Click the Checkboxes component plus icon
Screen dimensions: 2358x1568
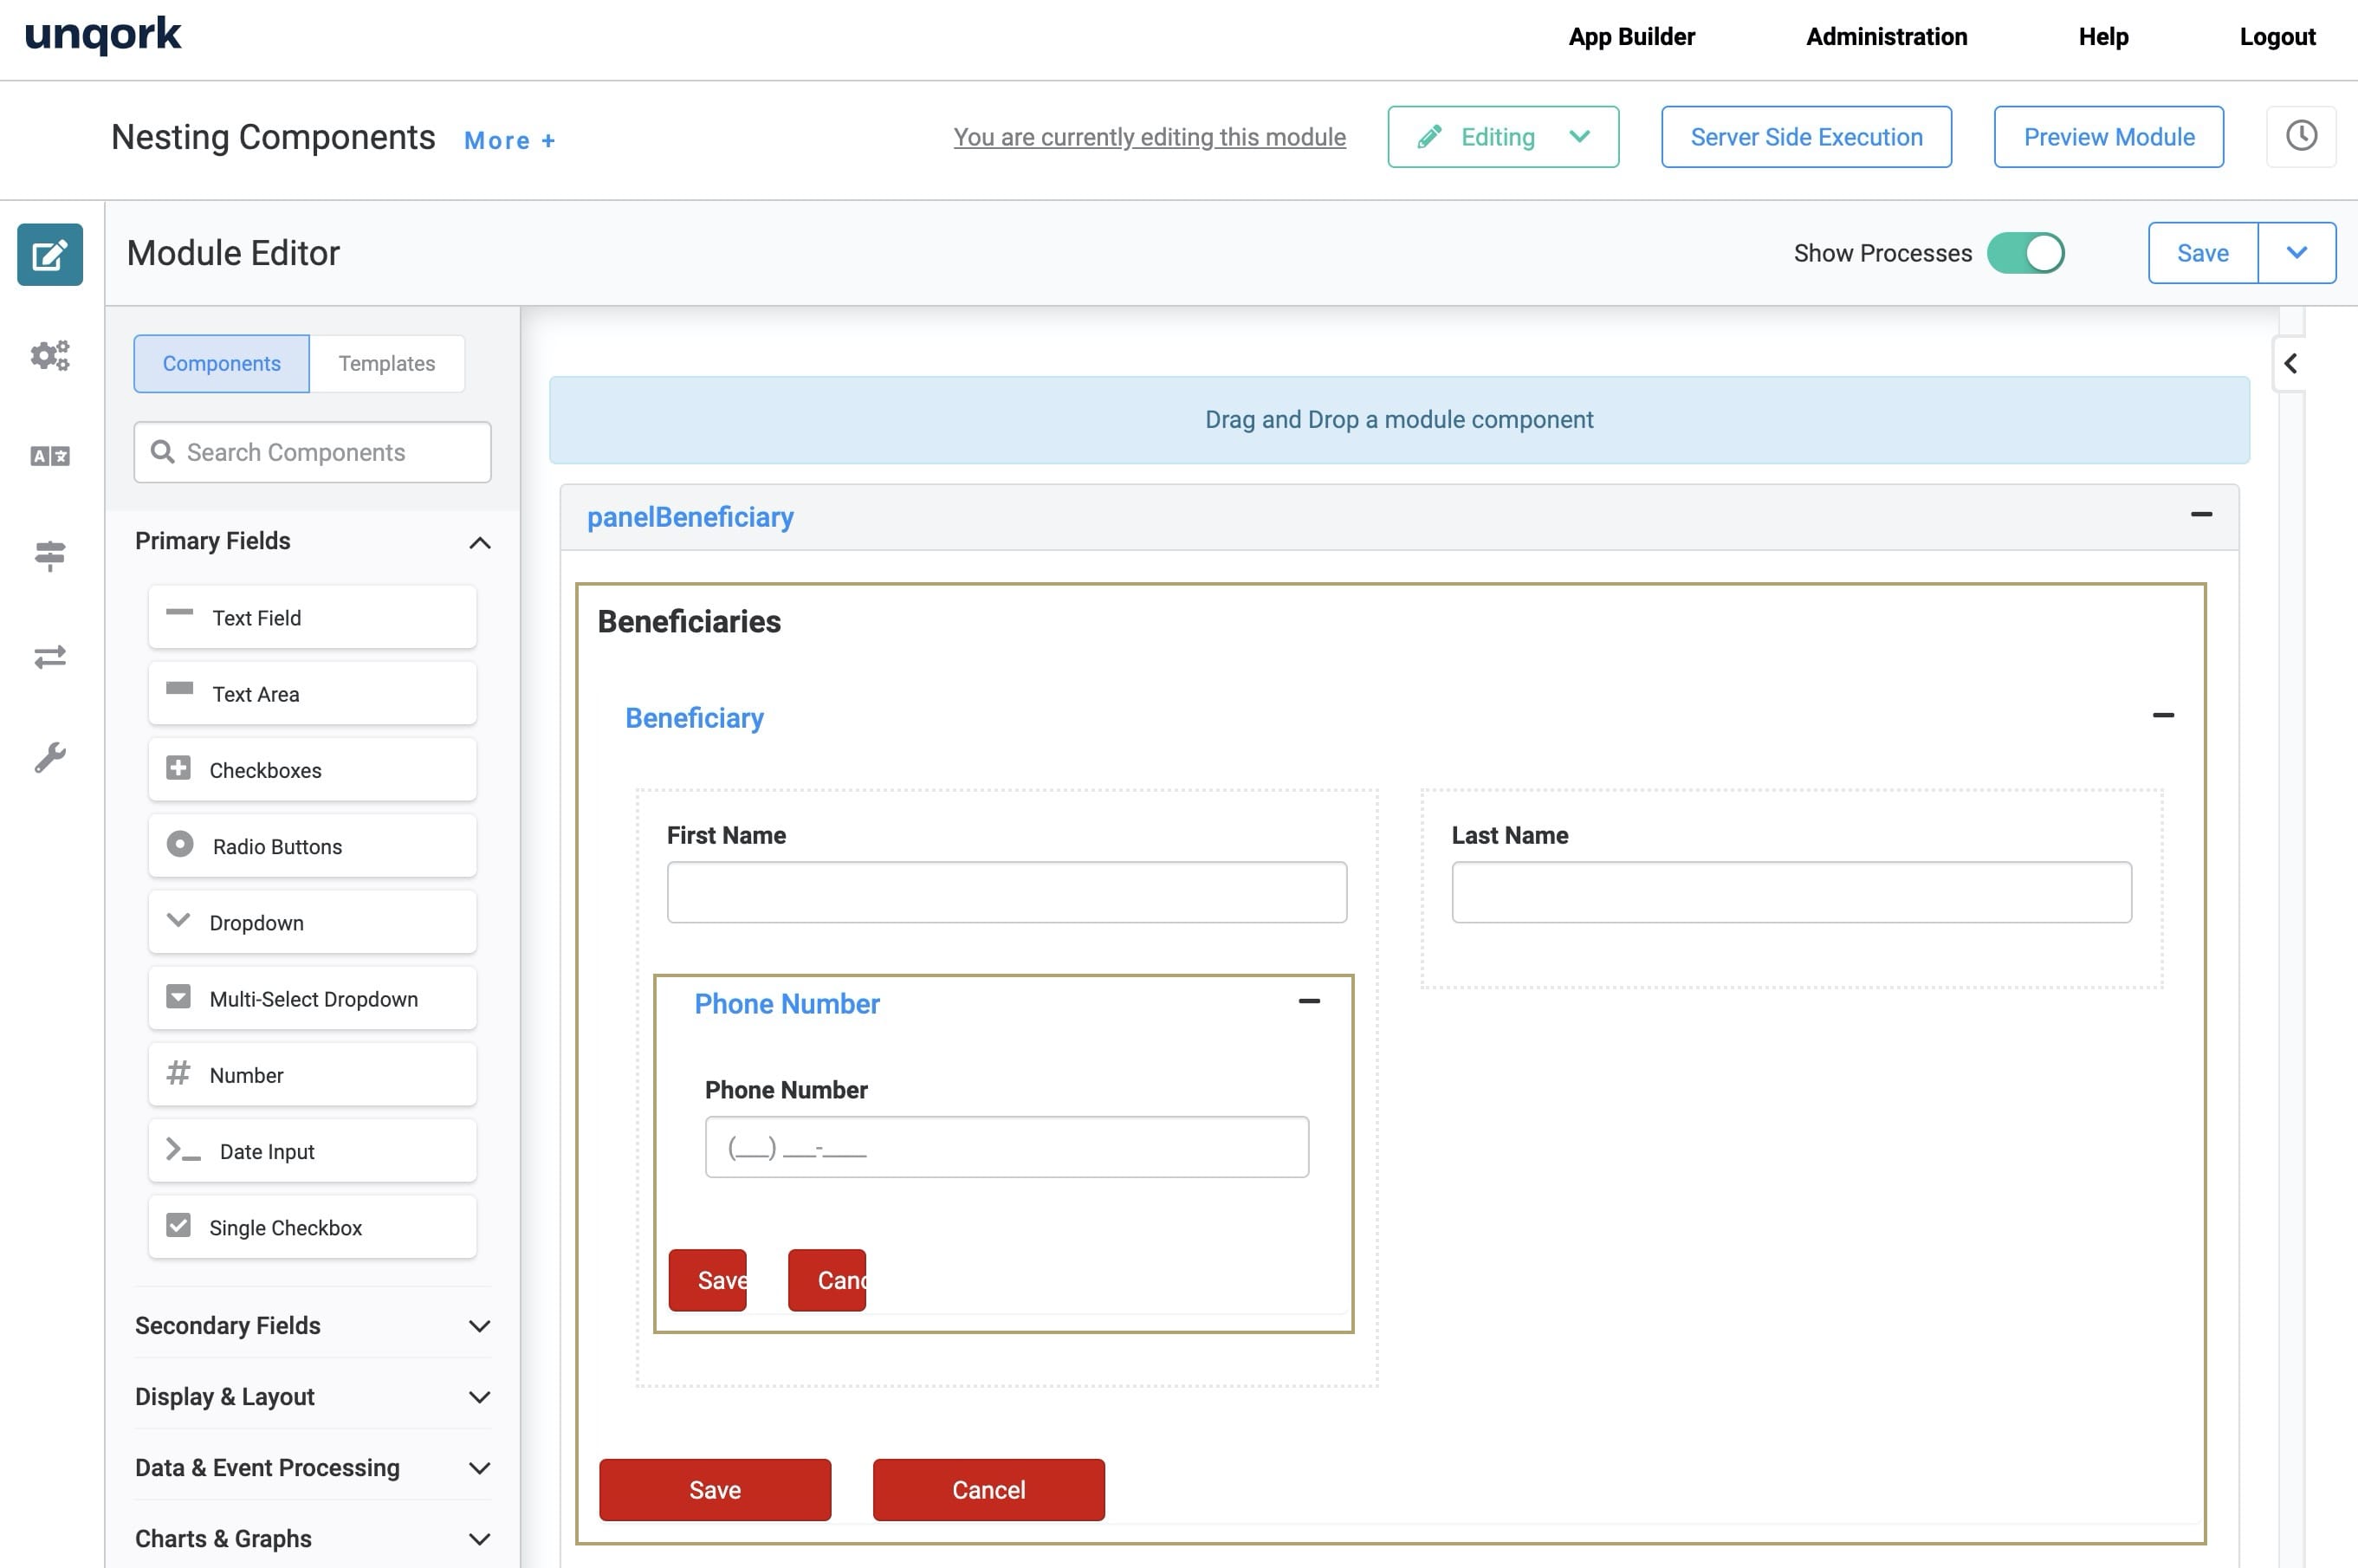[178, 768]
